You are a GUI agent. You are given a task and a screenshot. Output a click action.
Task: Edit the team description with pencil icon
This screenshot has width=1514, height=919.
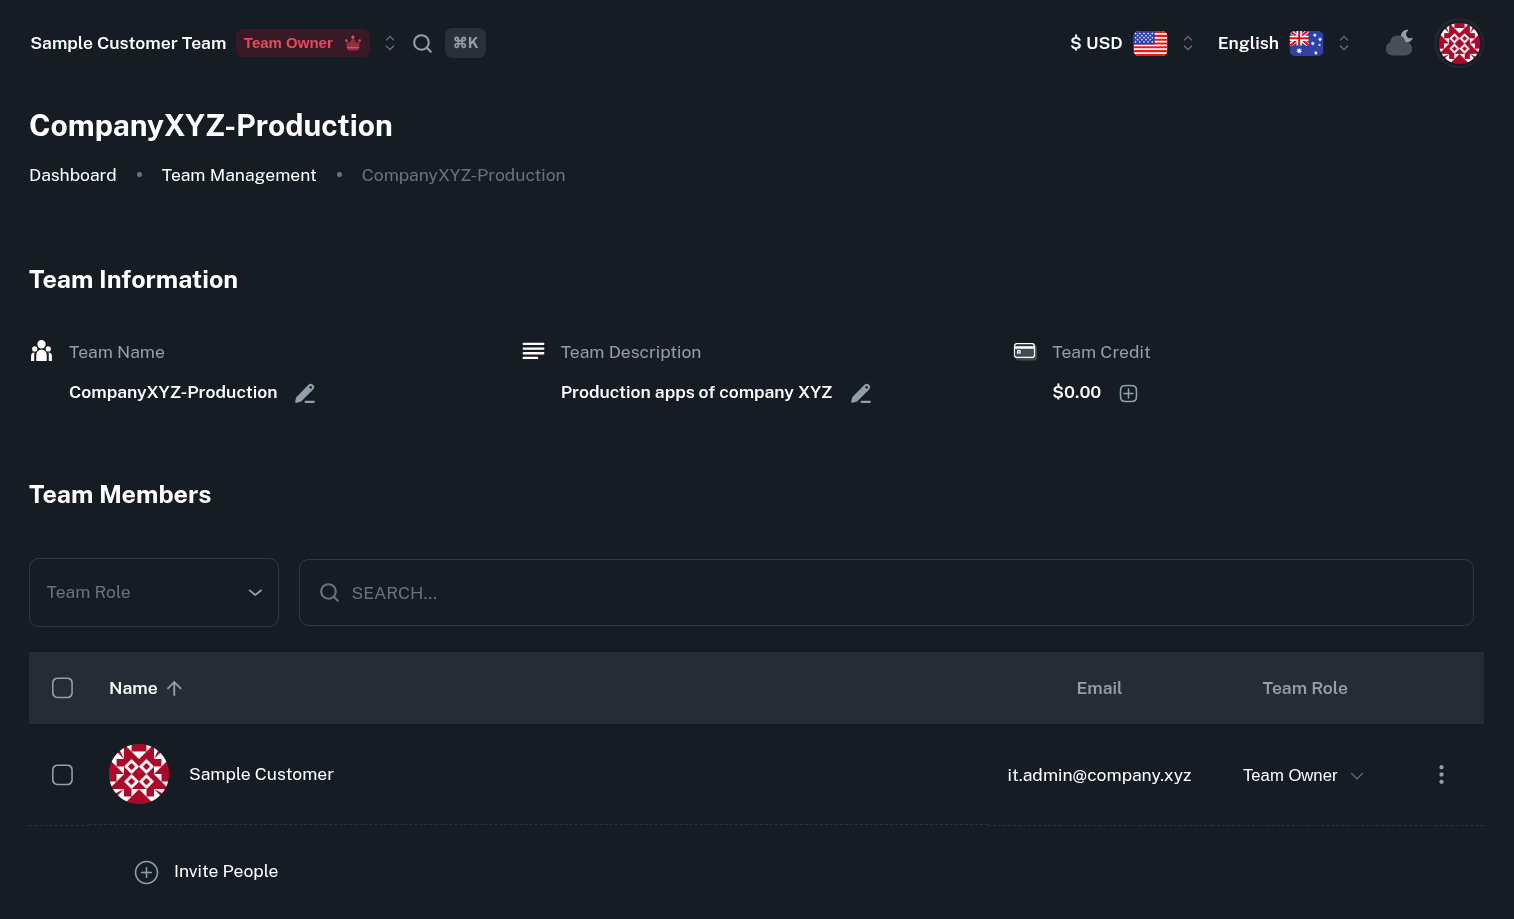[x=861, y=394]
